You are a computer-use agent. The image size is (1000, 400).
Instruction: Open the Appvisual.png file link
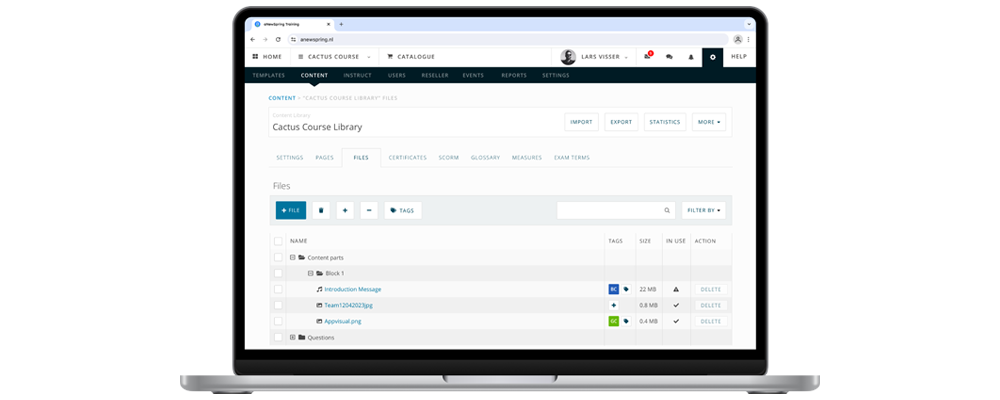pos(344,321)
